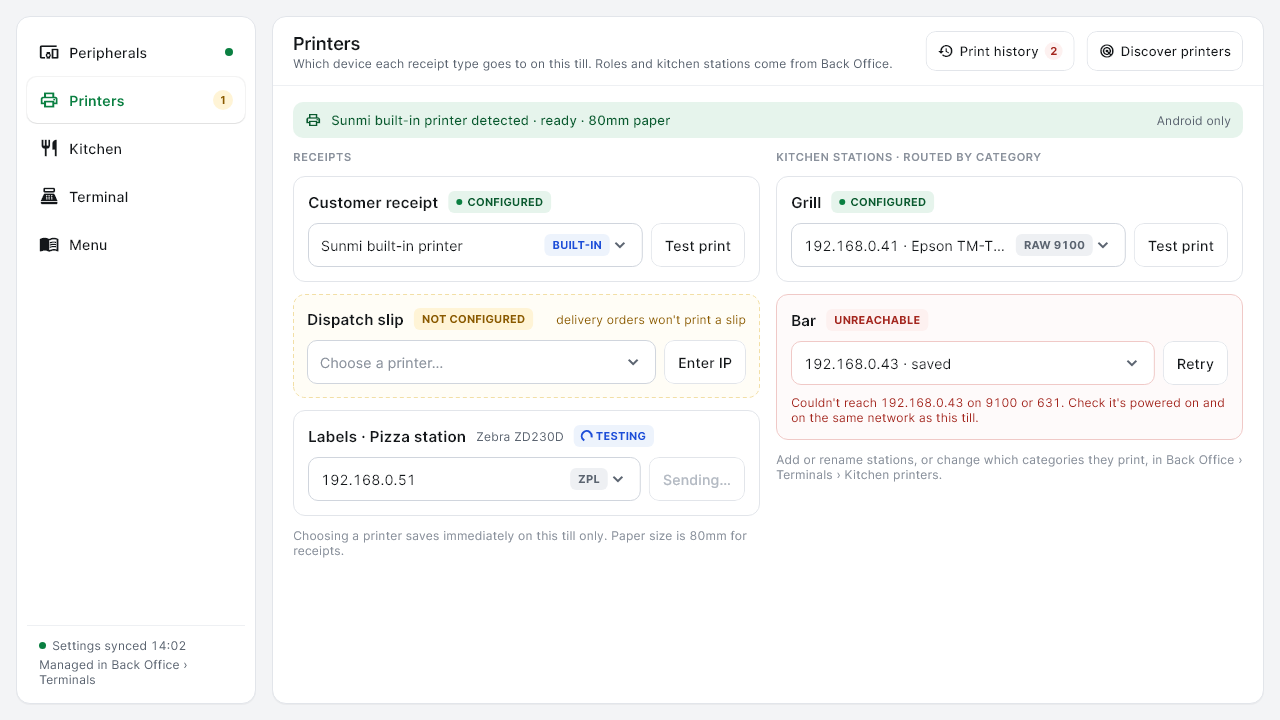Open the Terminal section
Screen dimensions: 1280x720
136,196
